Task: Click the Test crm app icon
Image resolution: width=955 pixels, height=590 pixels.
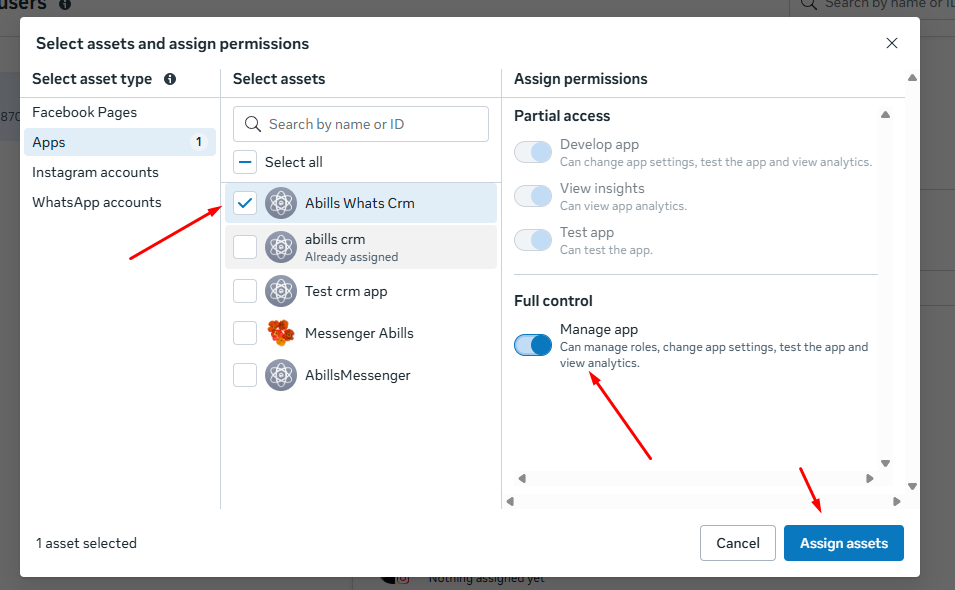Action: pos(281,291)
